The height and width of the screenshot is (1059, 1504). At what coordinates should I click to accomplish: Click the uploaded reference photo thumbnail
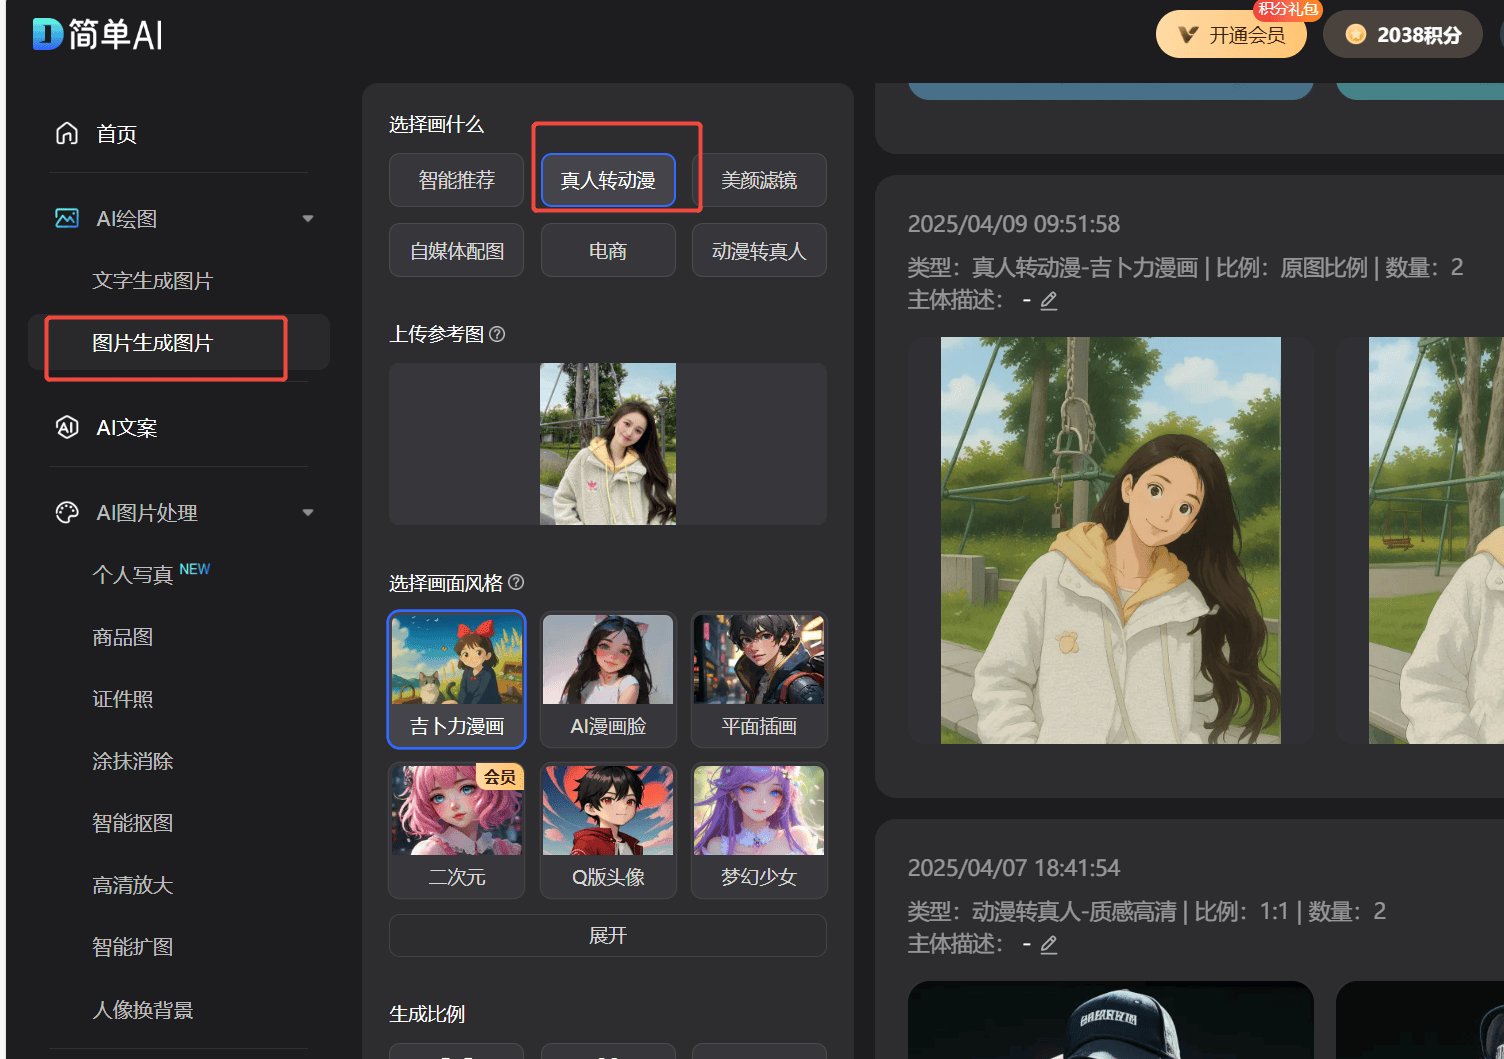pyautogui.click(x=608, y=444)
